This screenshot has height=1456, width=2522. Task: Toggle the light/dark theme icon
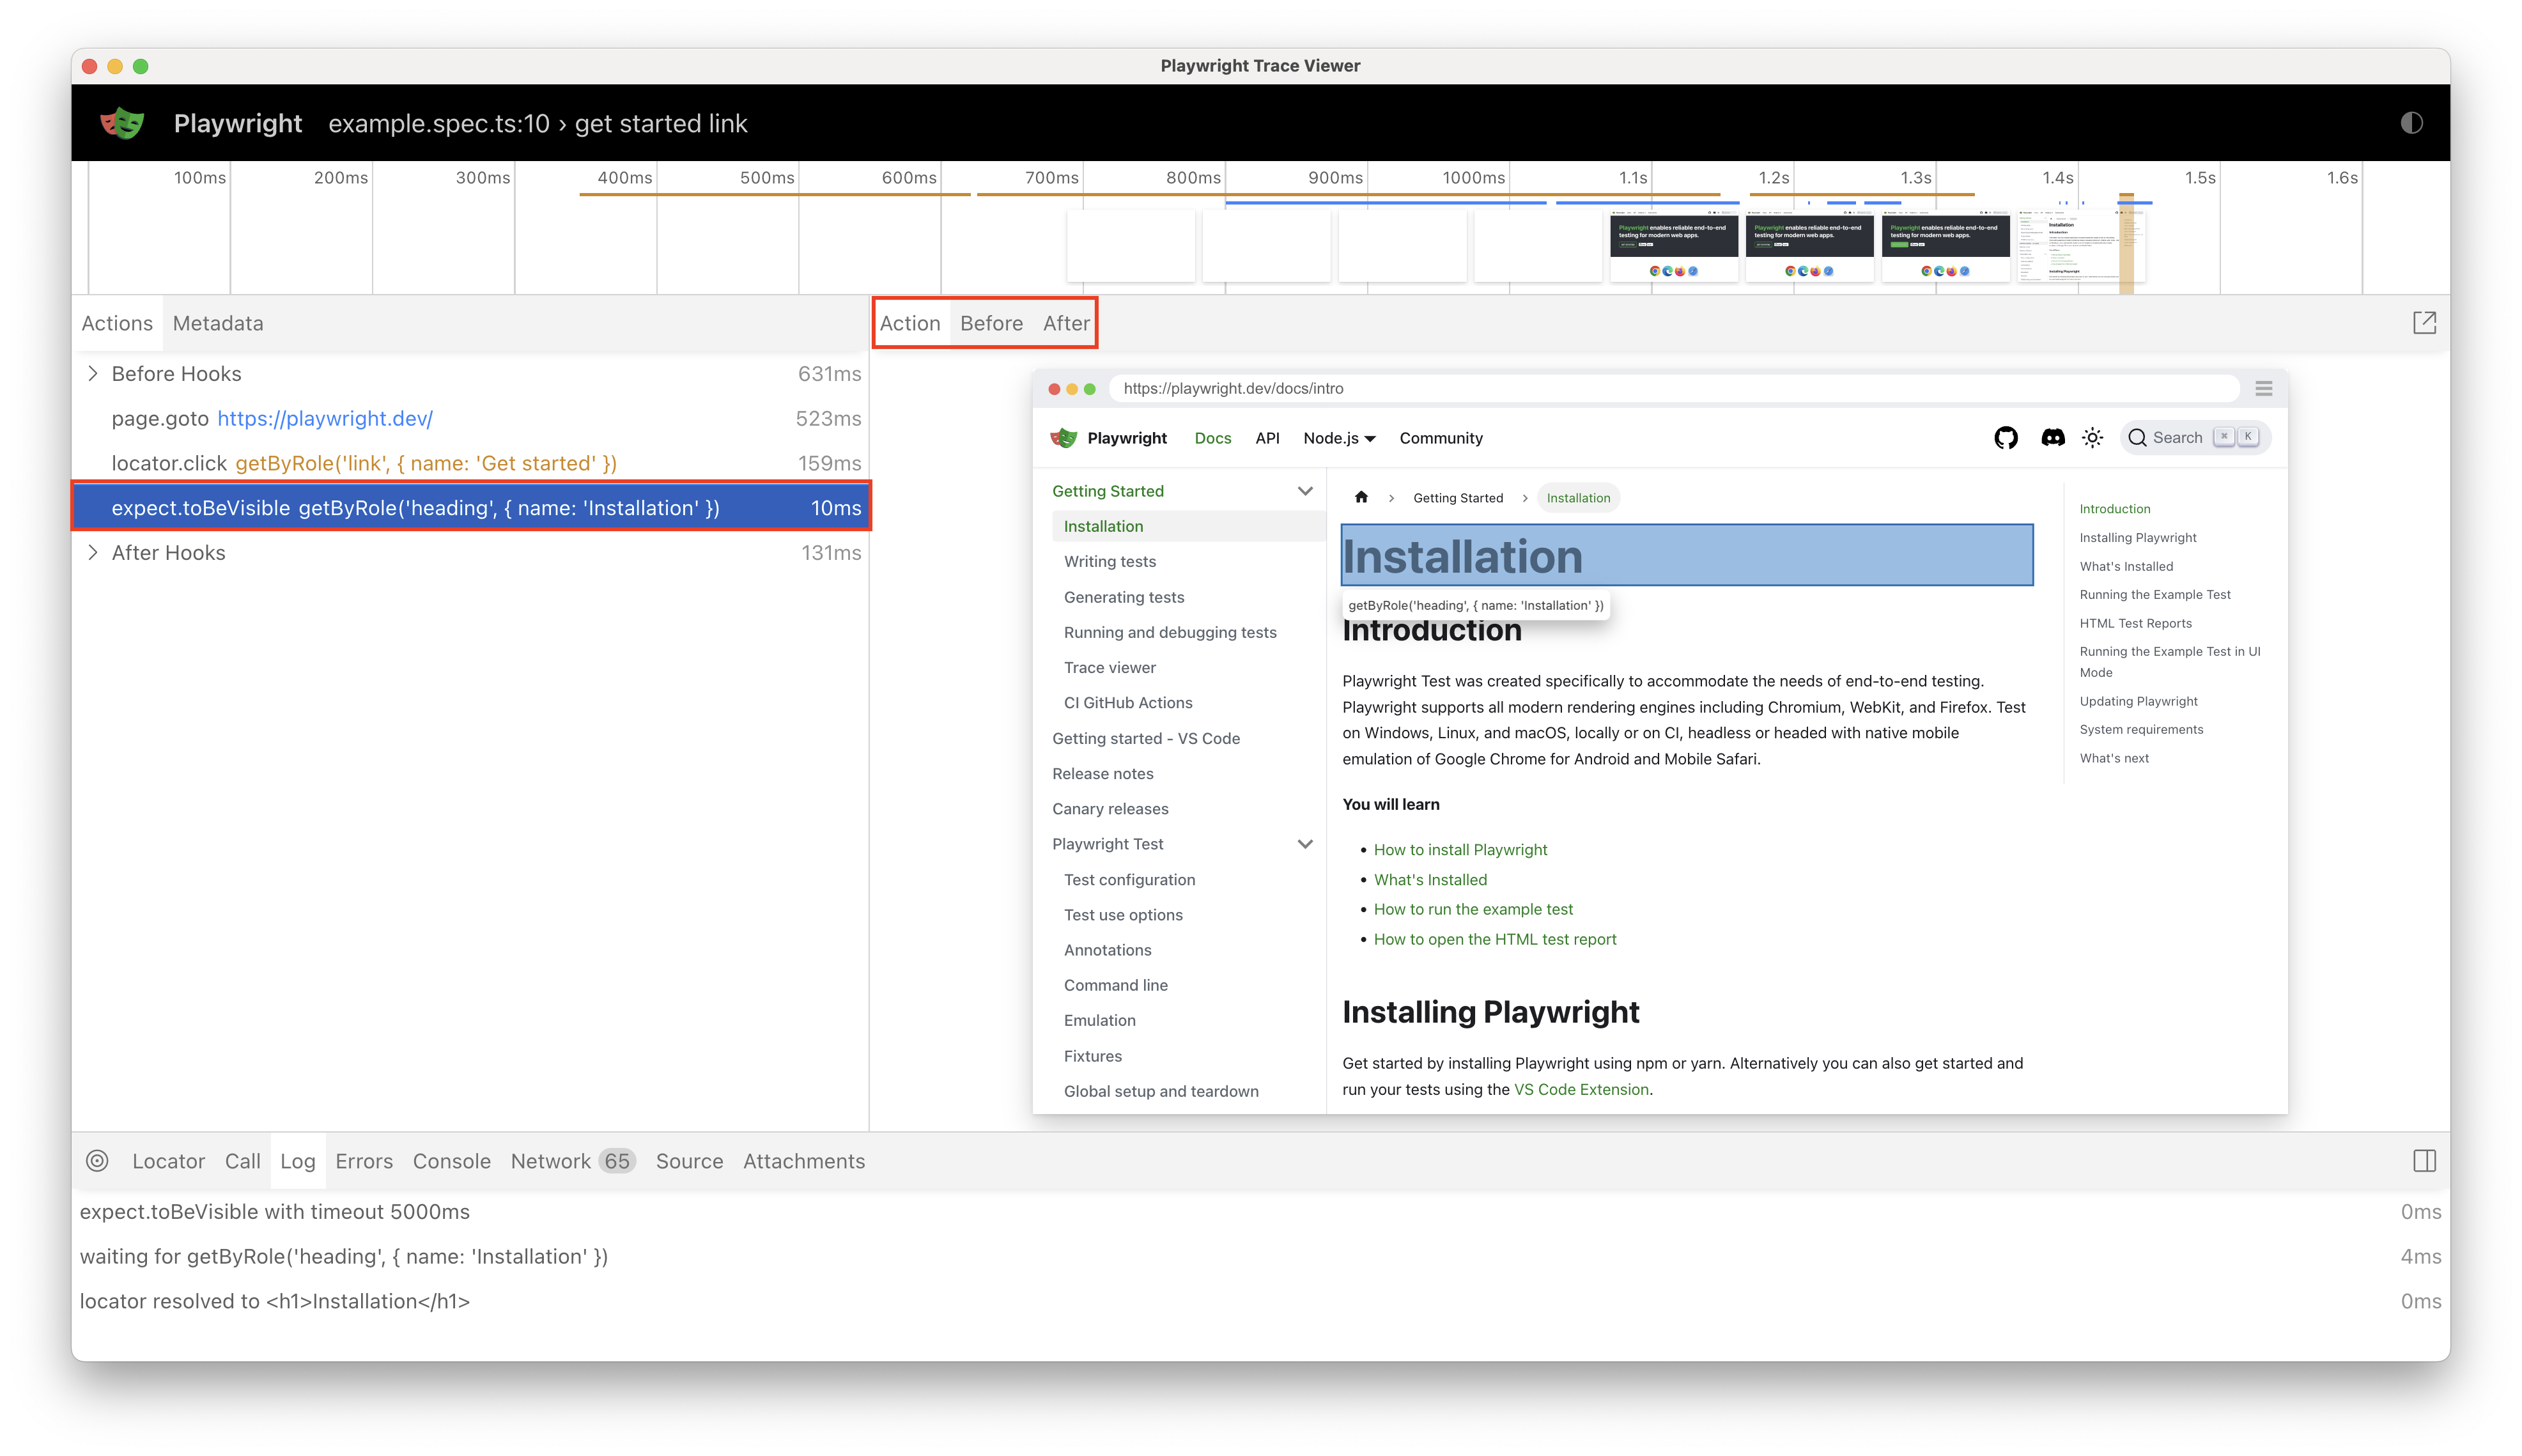coord(2411,123)
